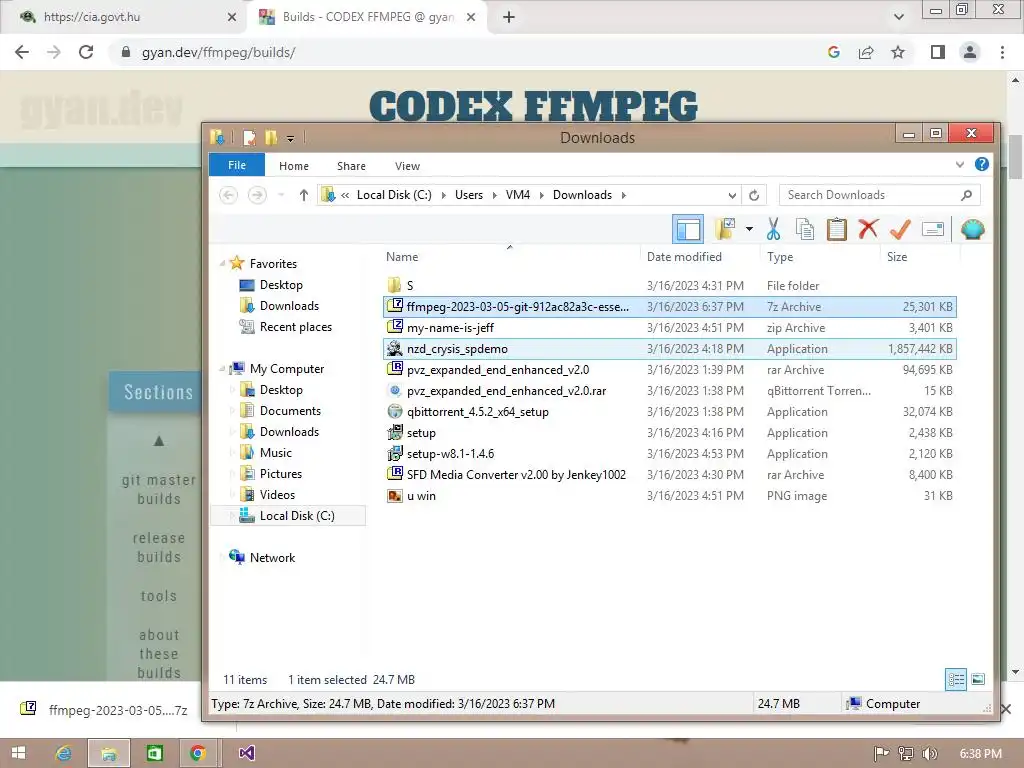The height and width of the screenshot is (768, 1024).
Task: Open a new Chrome tab
Action: [x=509, y=17]
